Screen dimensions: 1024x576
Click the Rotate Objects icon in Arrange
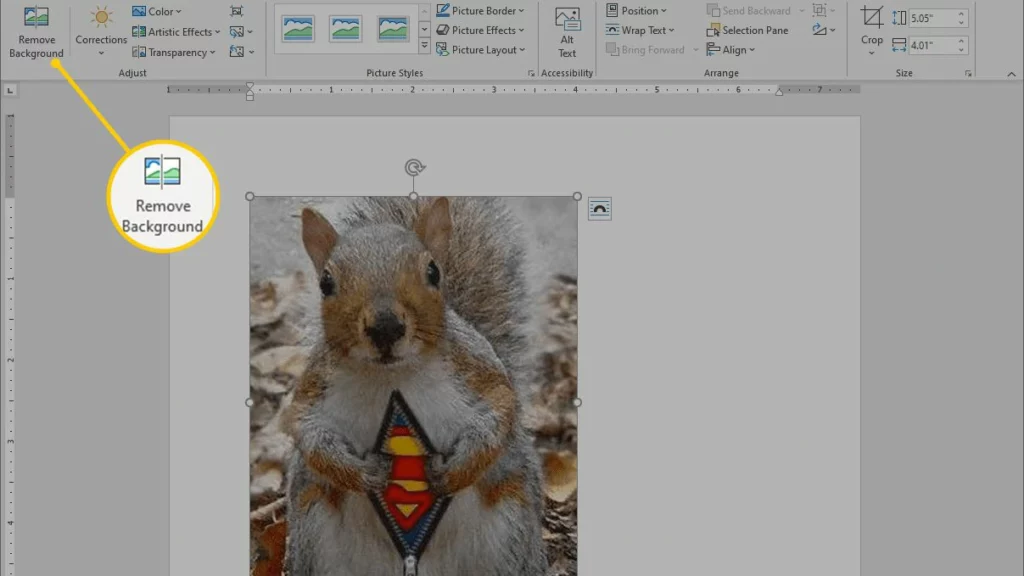click(821, 30)
